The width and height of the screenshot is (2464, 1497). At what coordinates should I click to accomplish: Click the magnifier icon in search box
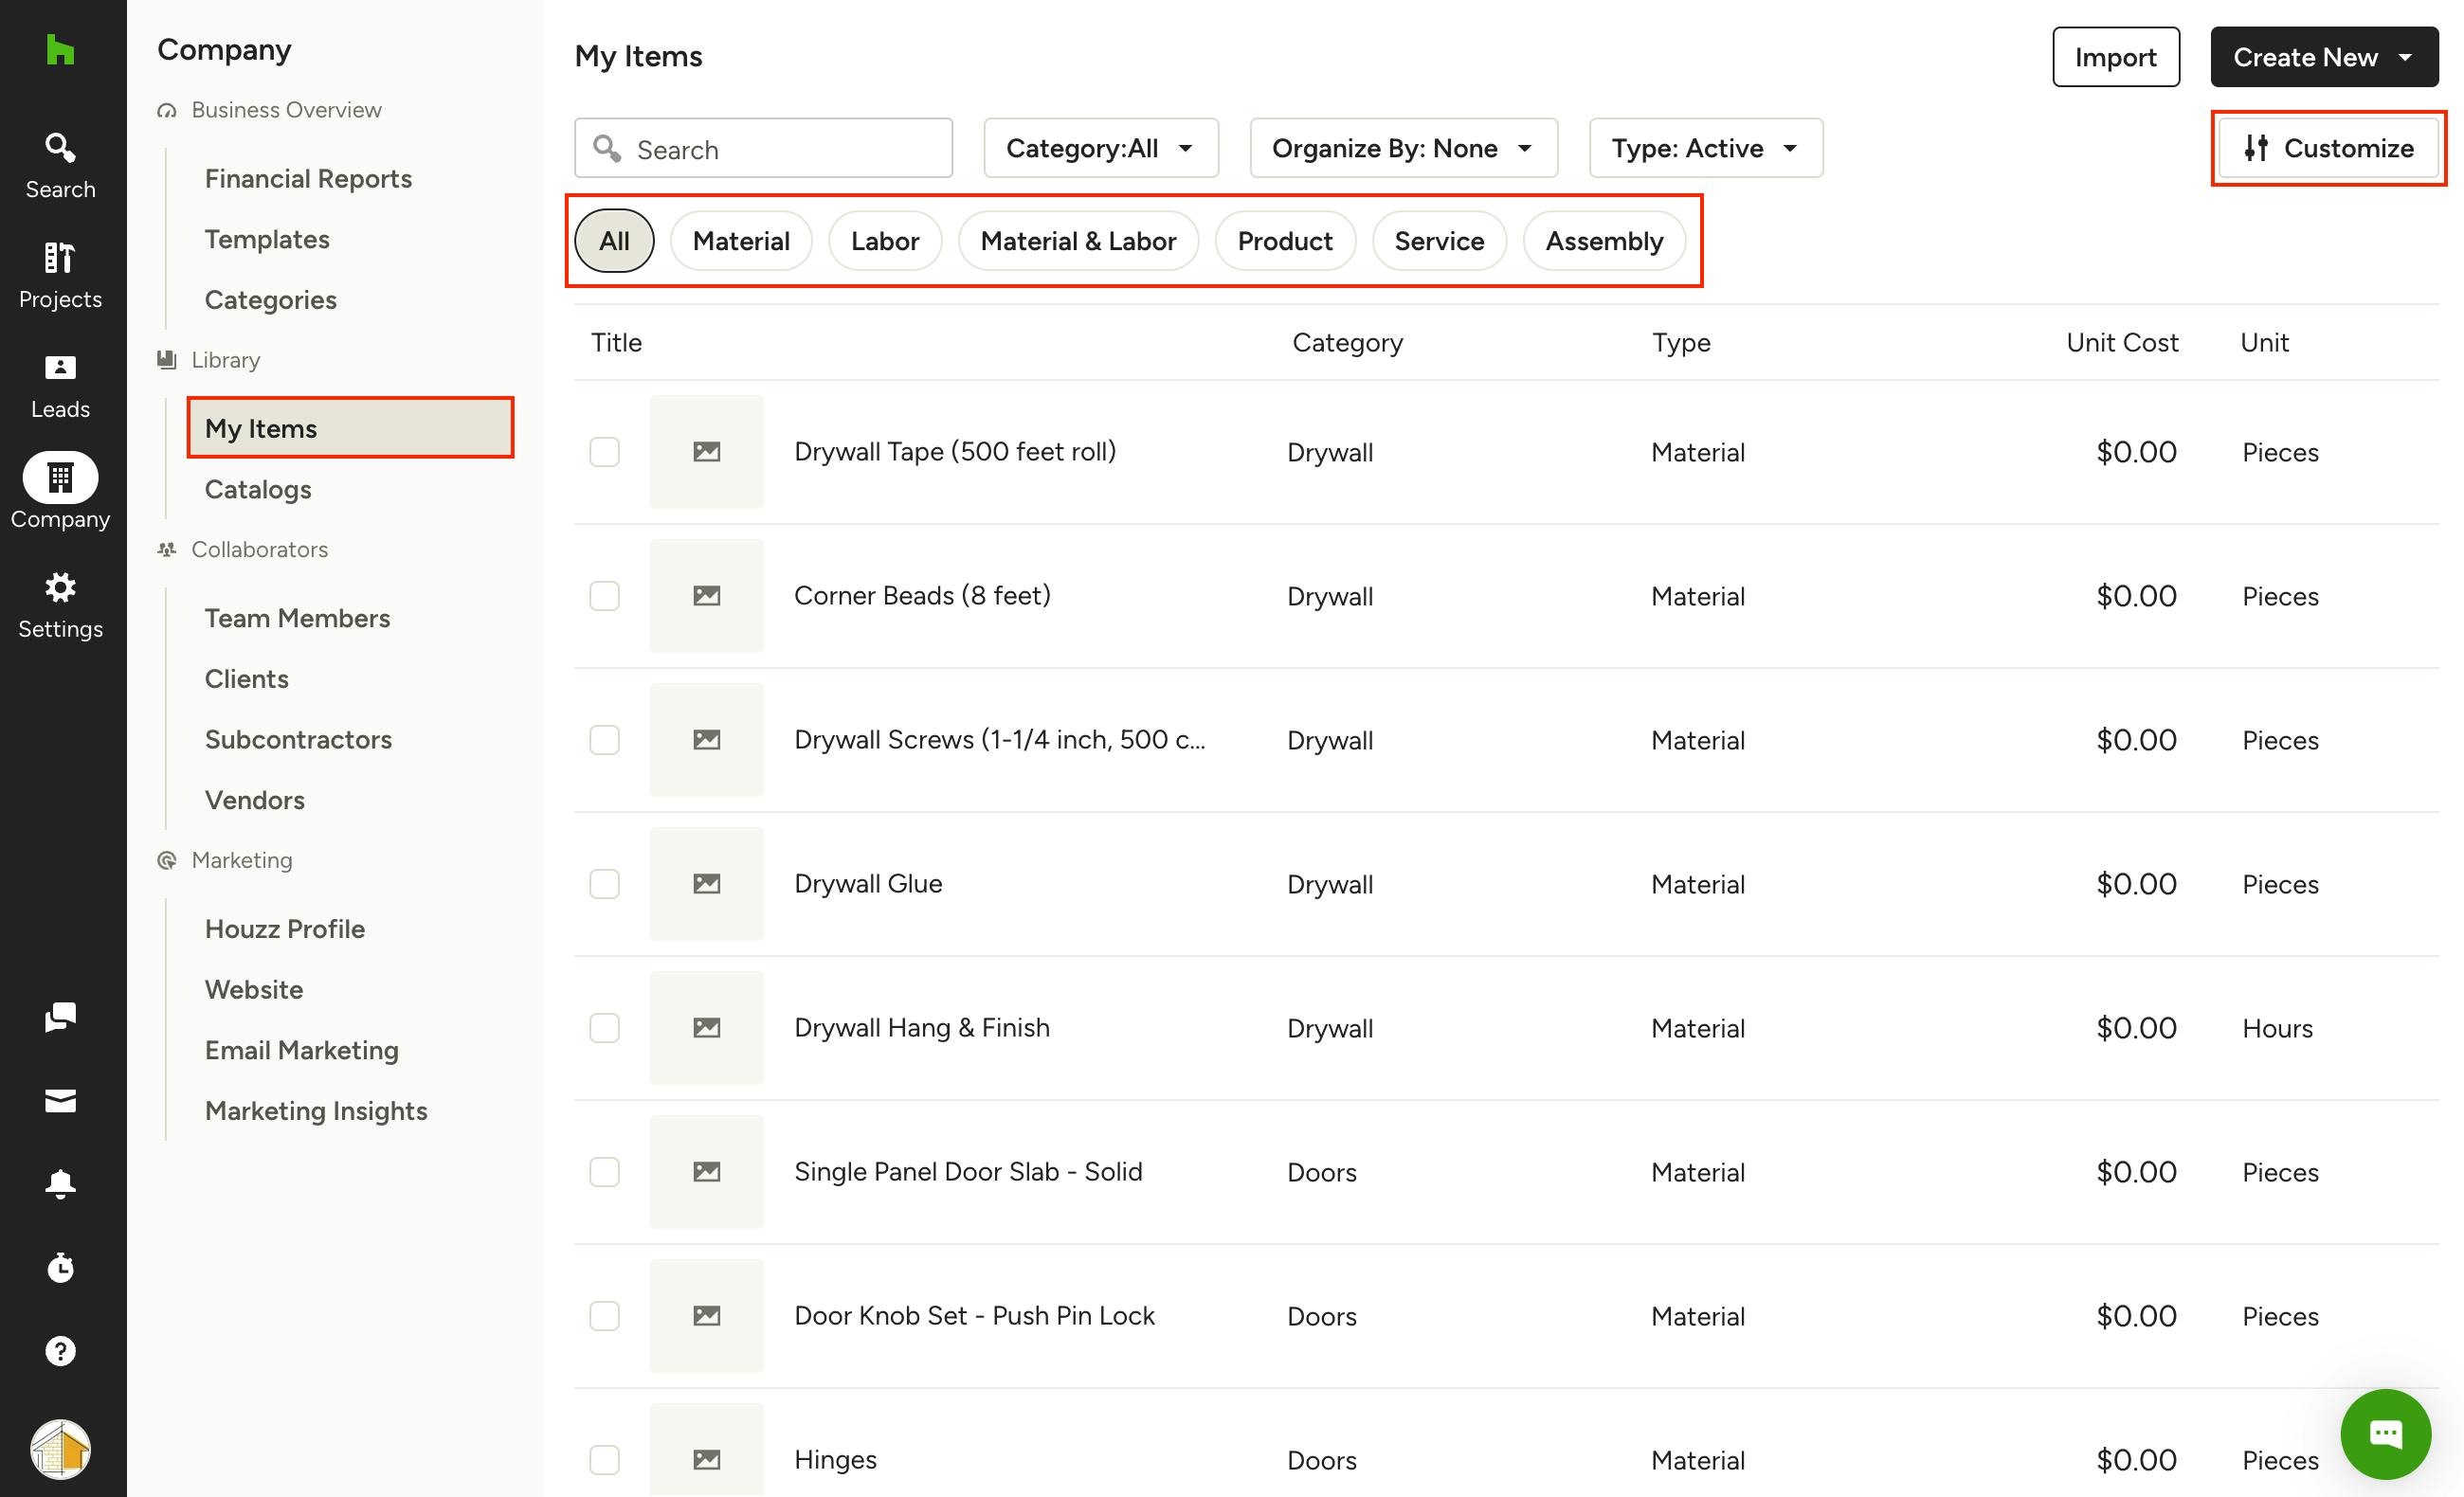click(607, 149)
